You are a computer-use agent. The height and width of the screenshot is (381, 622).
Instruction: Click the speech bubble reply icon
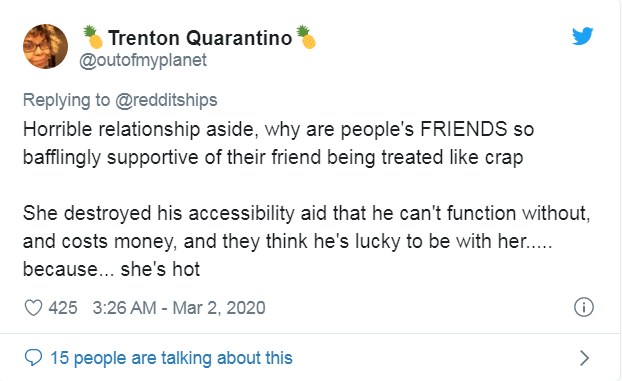click(33, 358)
